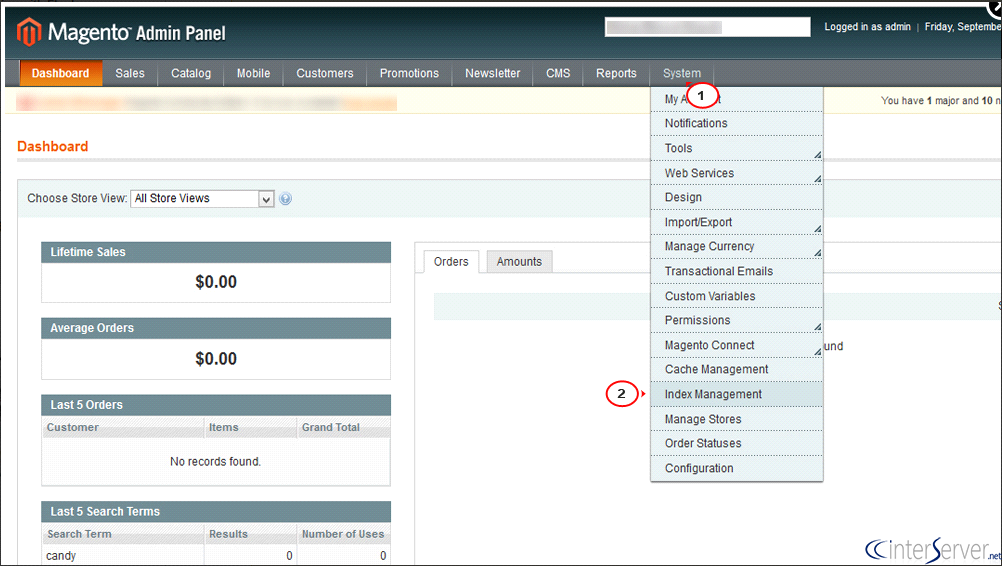Open the Promotions menu
Viewport: 1002px width, 566px height.
pos(409,73)
